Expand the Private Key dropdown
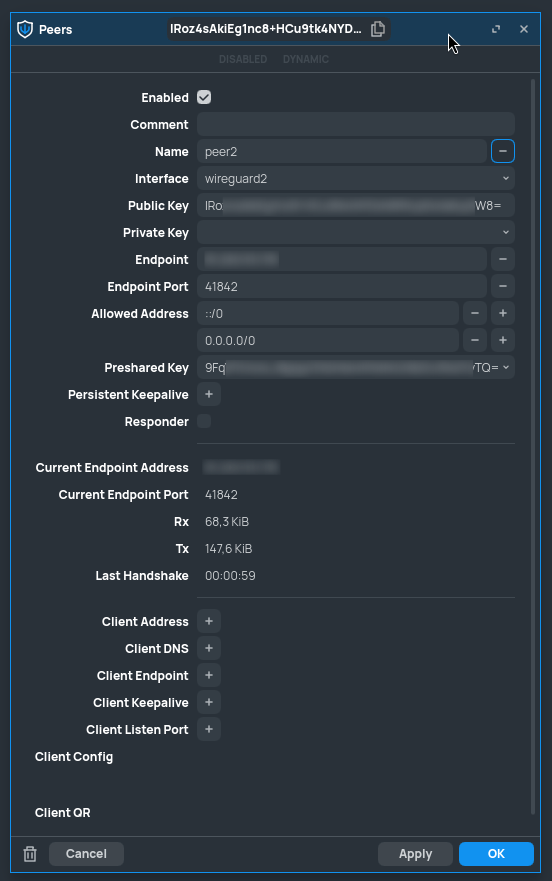The width and height of the screenshot is (552, 881). [505, 233]
